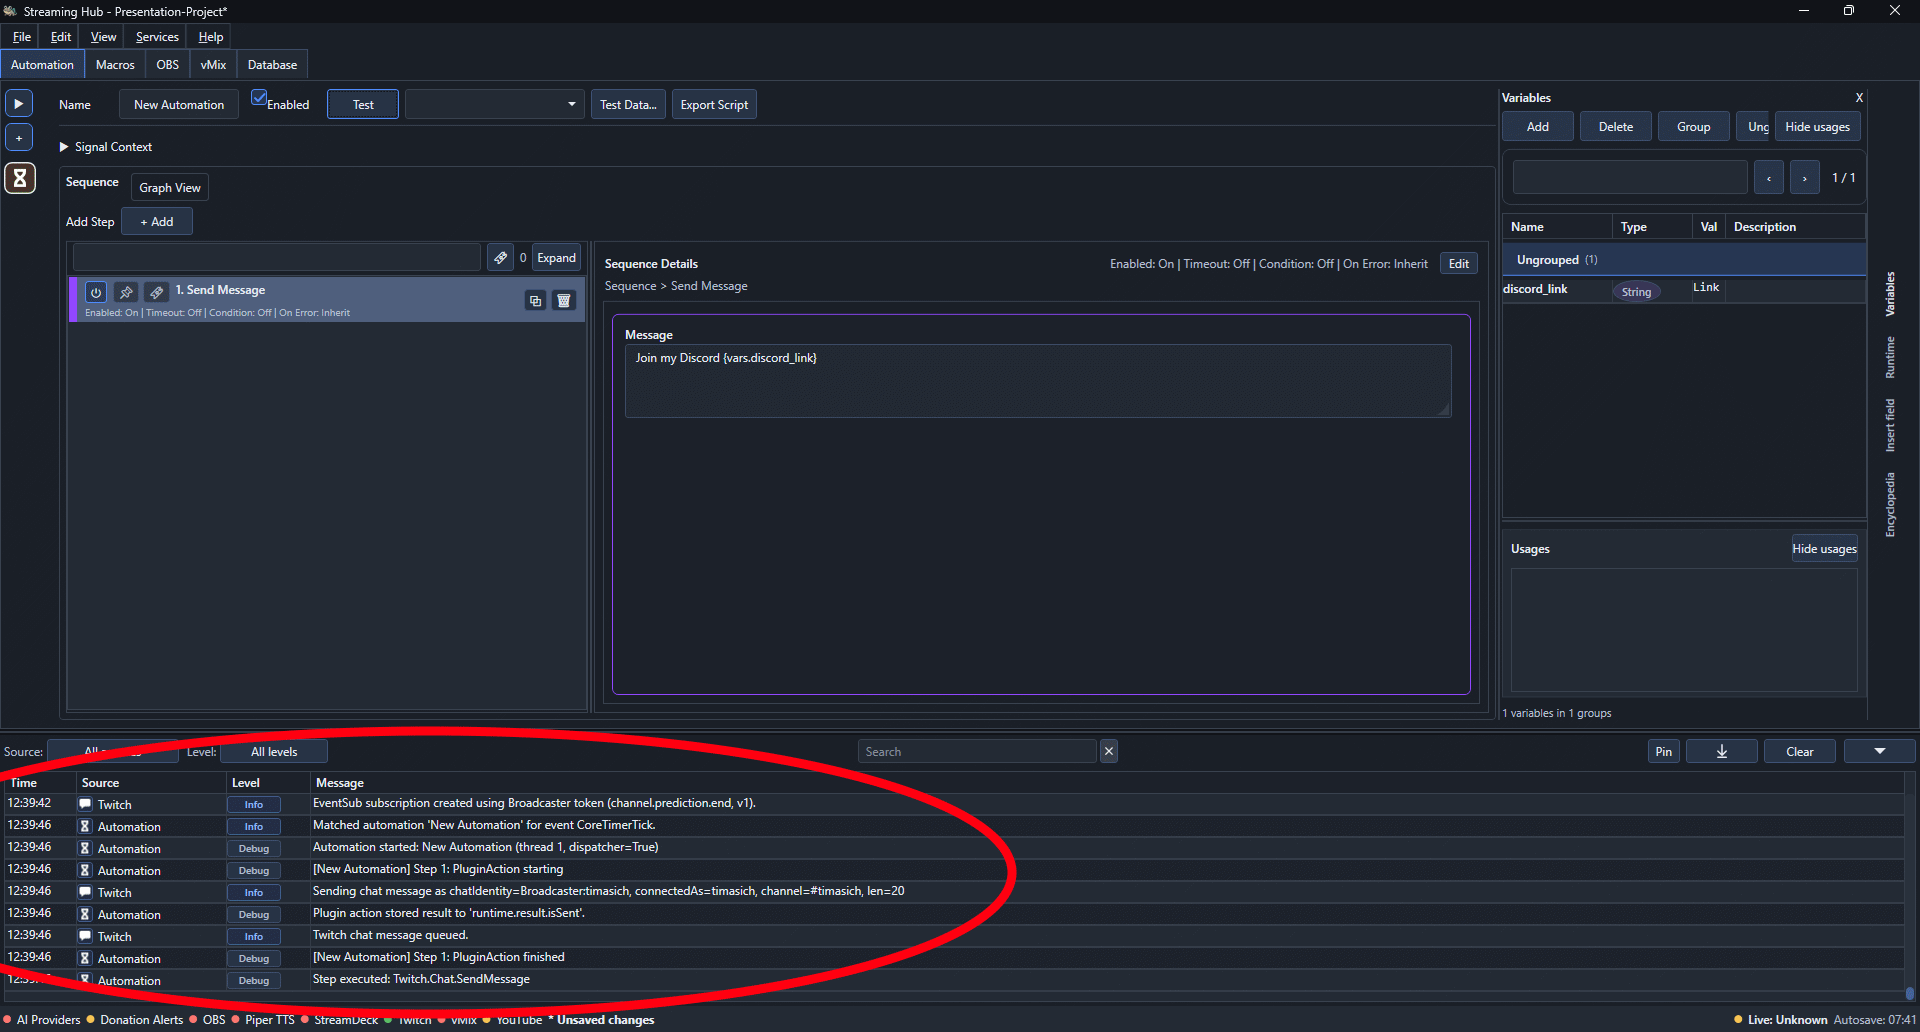
Task: Click the log Search field
Action: pyautogui.click(x=977, y=751)
